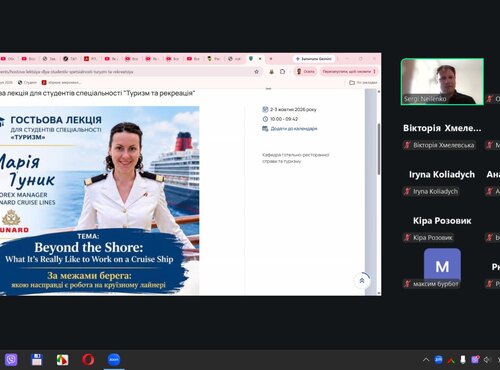Screen dimensions: 500x370
Task: Open the Opera browser taskbar icon
Action: (x=88, y=360)
